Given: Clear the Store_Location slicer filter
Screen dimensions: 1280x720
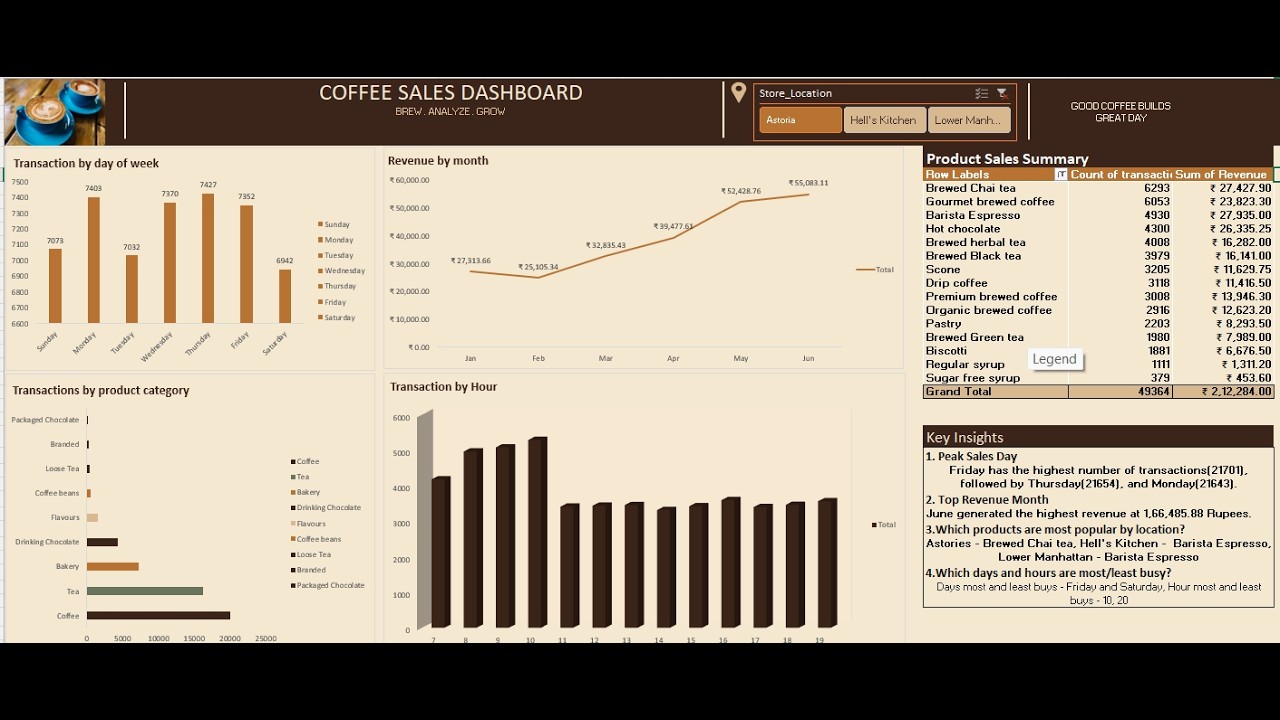Looking at the screenshot, I should pyautogui.click(x=1002, y=93).
